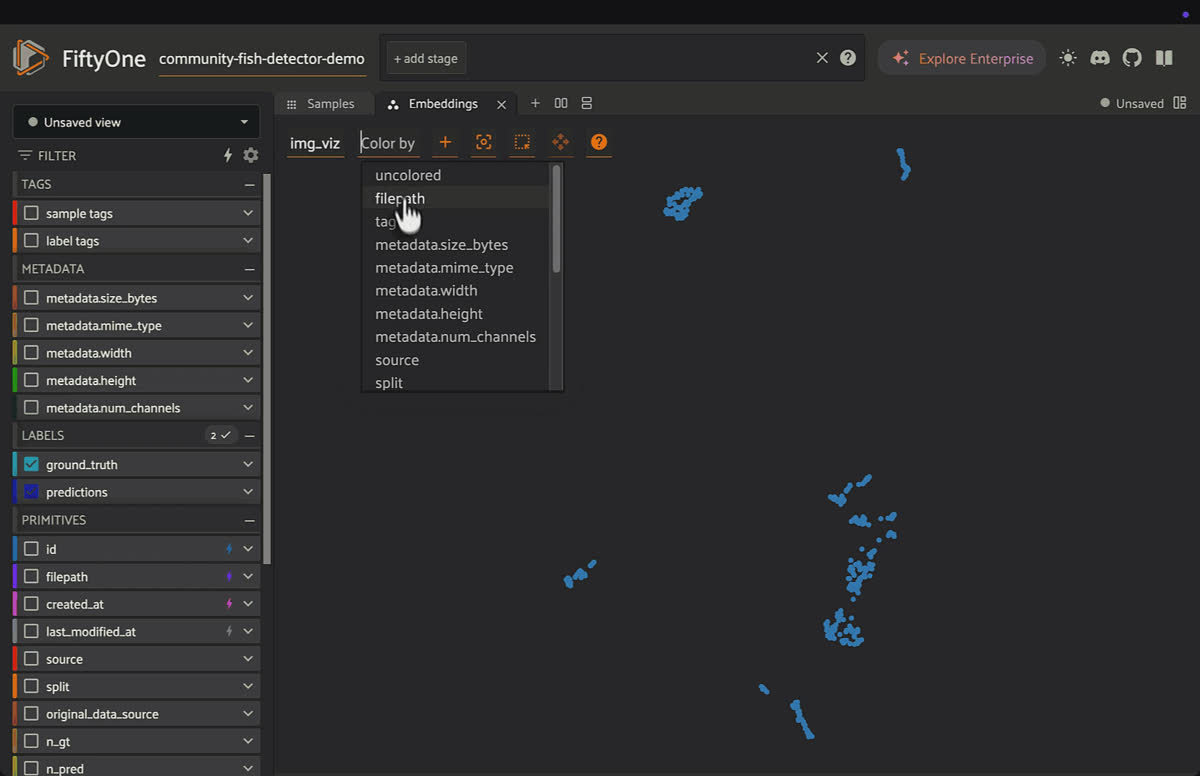Click the FiftyOne logo icon
Screen dimensions: 1200x776
[31, 58]
